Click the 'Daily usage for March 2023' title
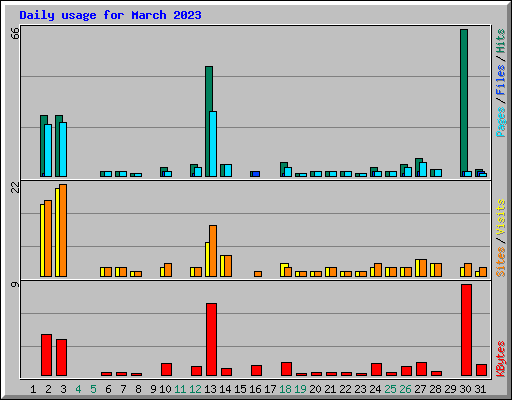512x400 pixels. 110,15
